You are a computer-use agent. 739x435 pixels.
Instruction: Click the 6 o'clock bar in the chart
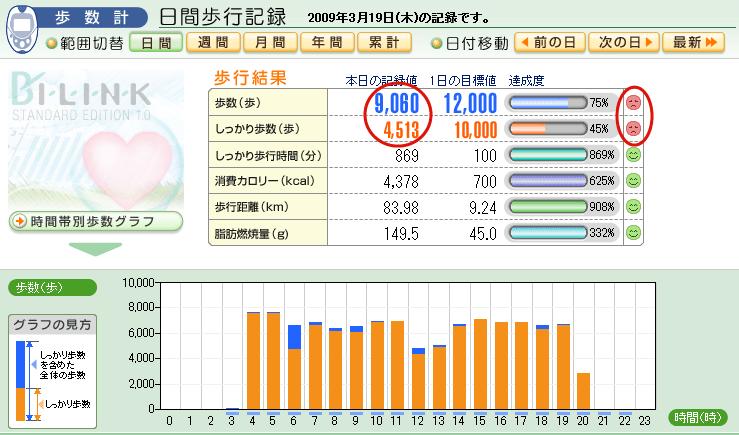[295, 367]
